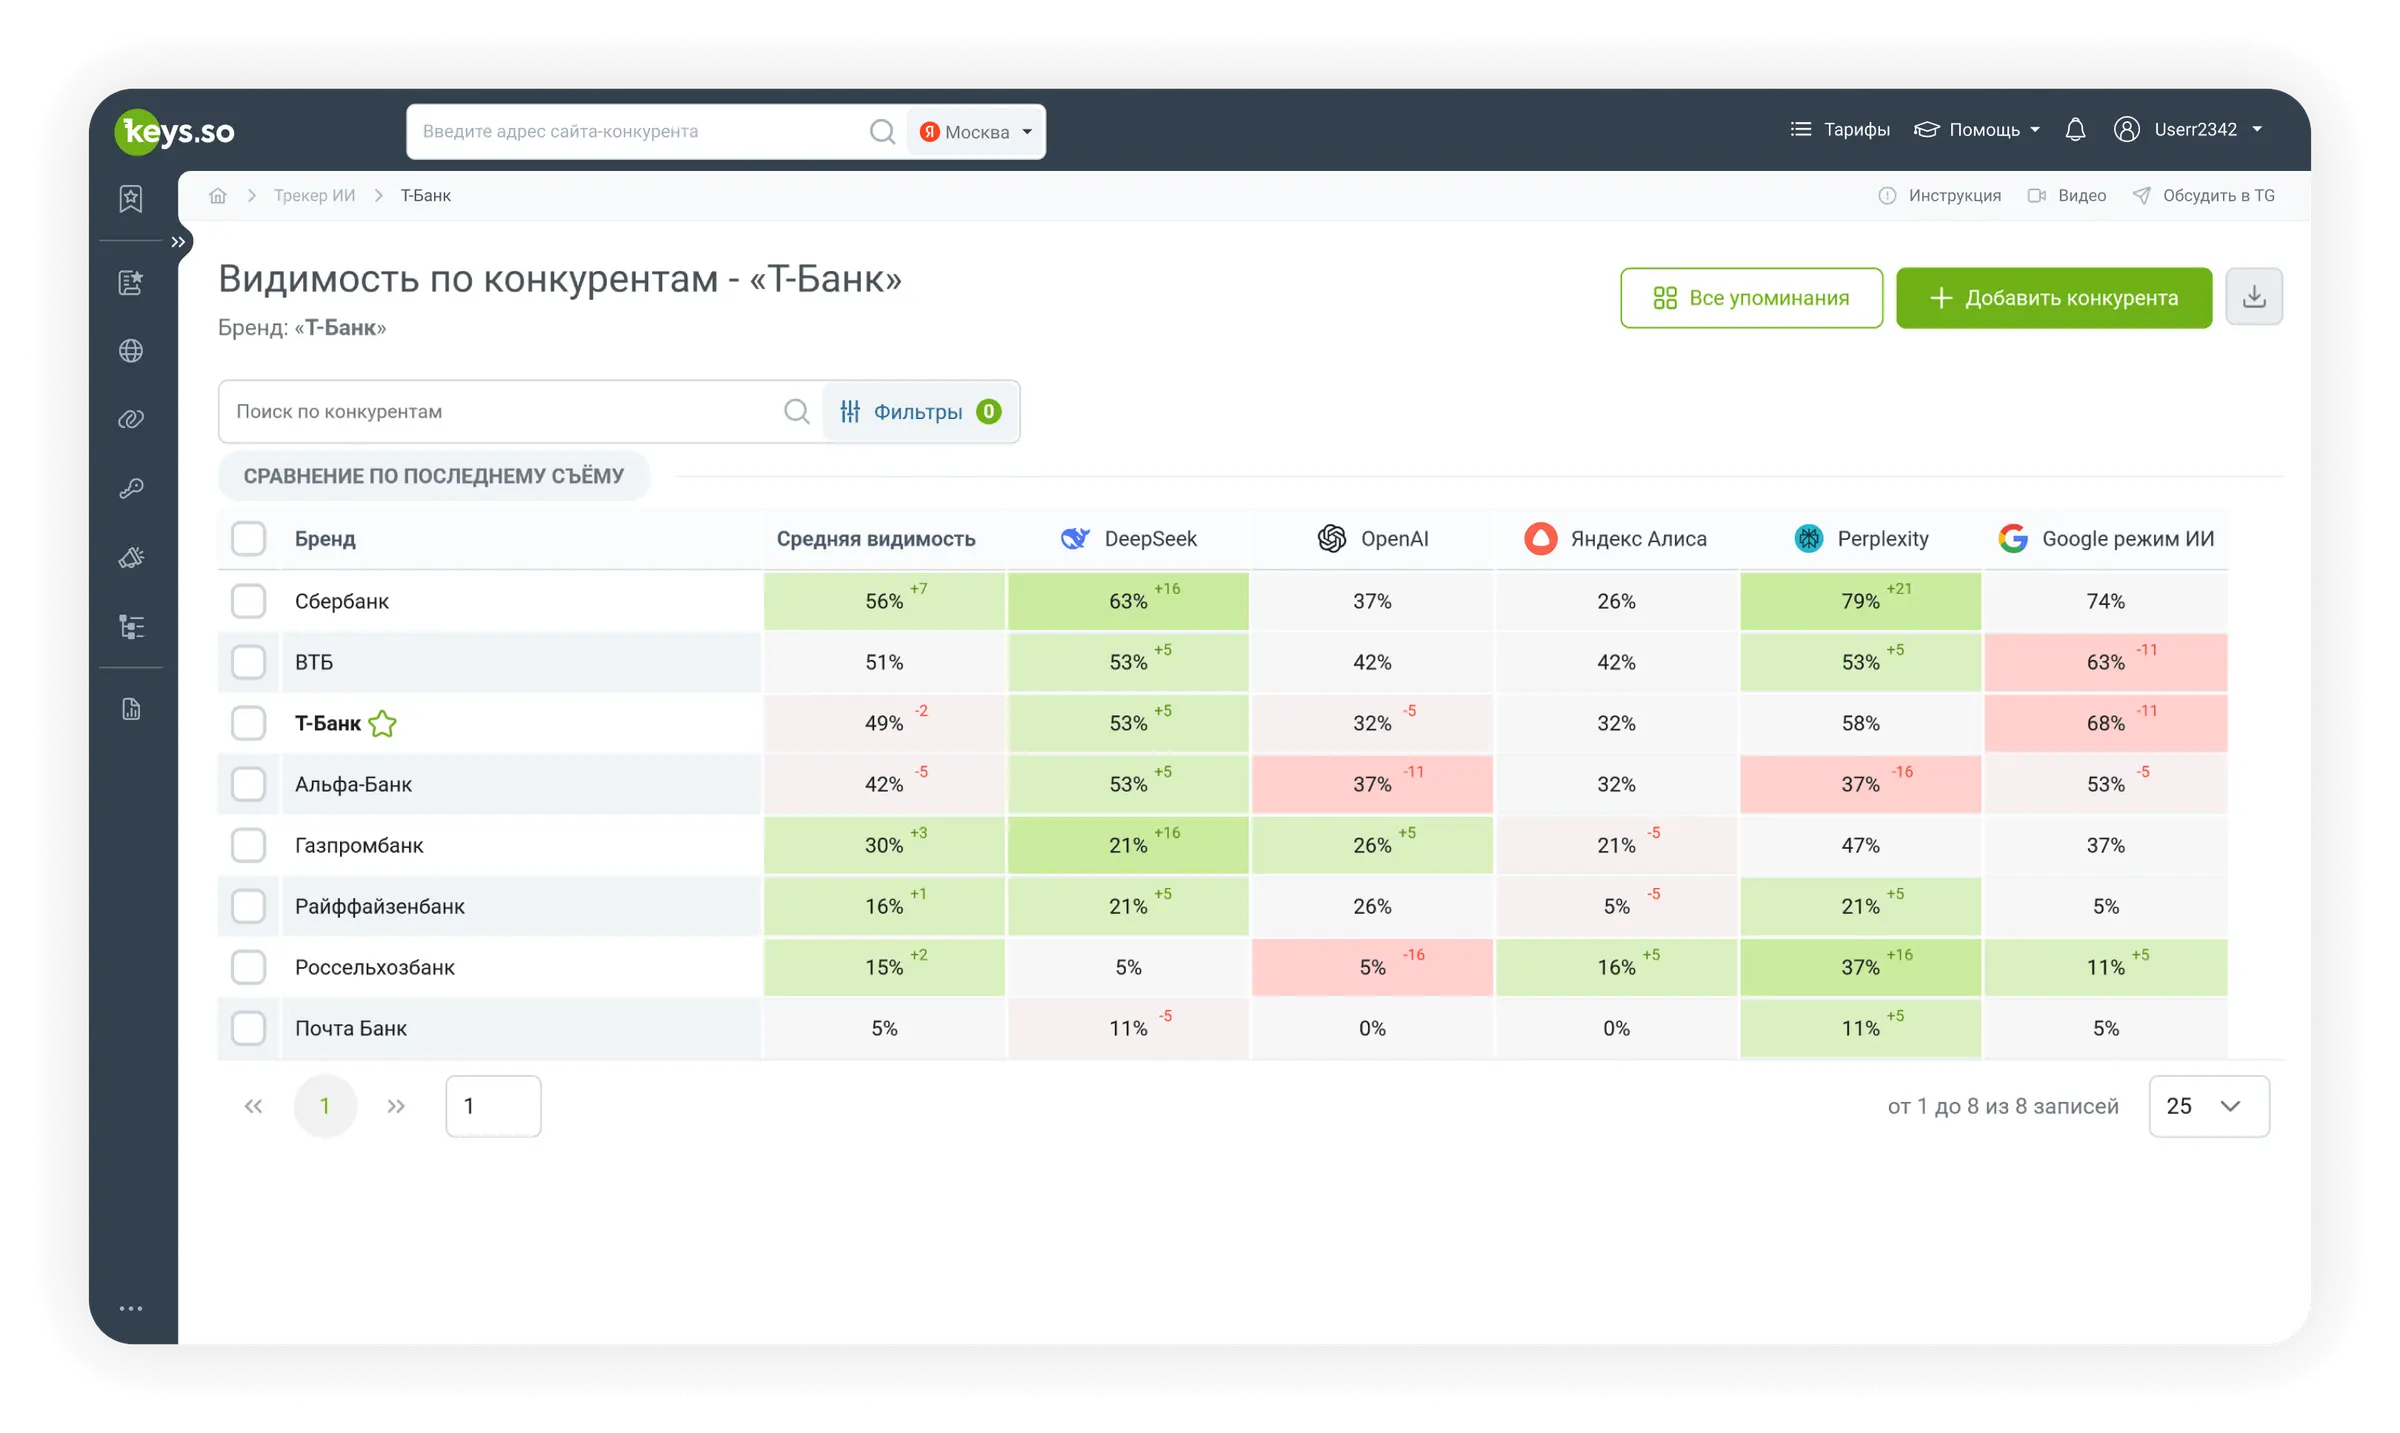
Task: Check the Почта Банк row checkbox
Action: click(x=248, y=1028)
